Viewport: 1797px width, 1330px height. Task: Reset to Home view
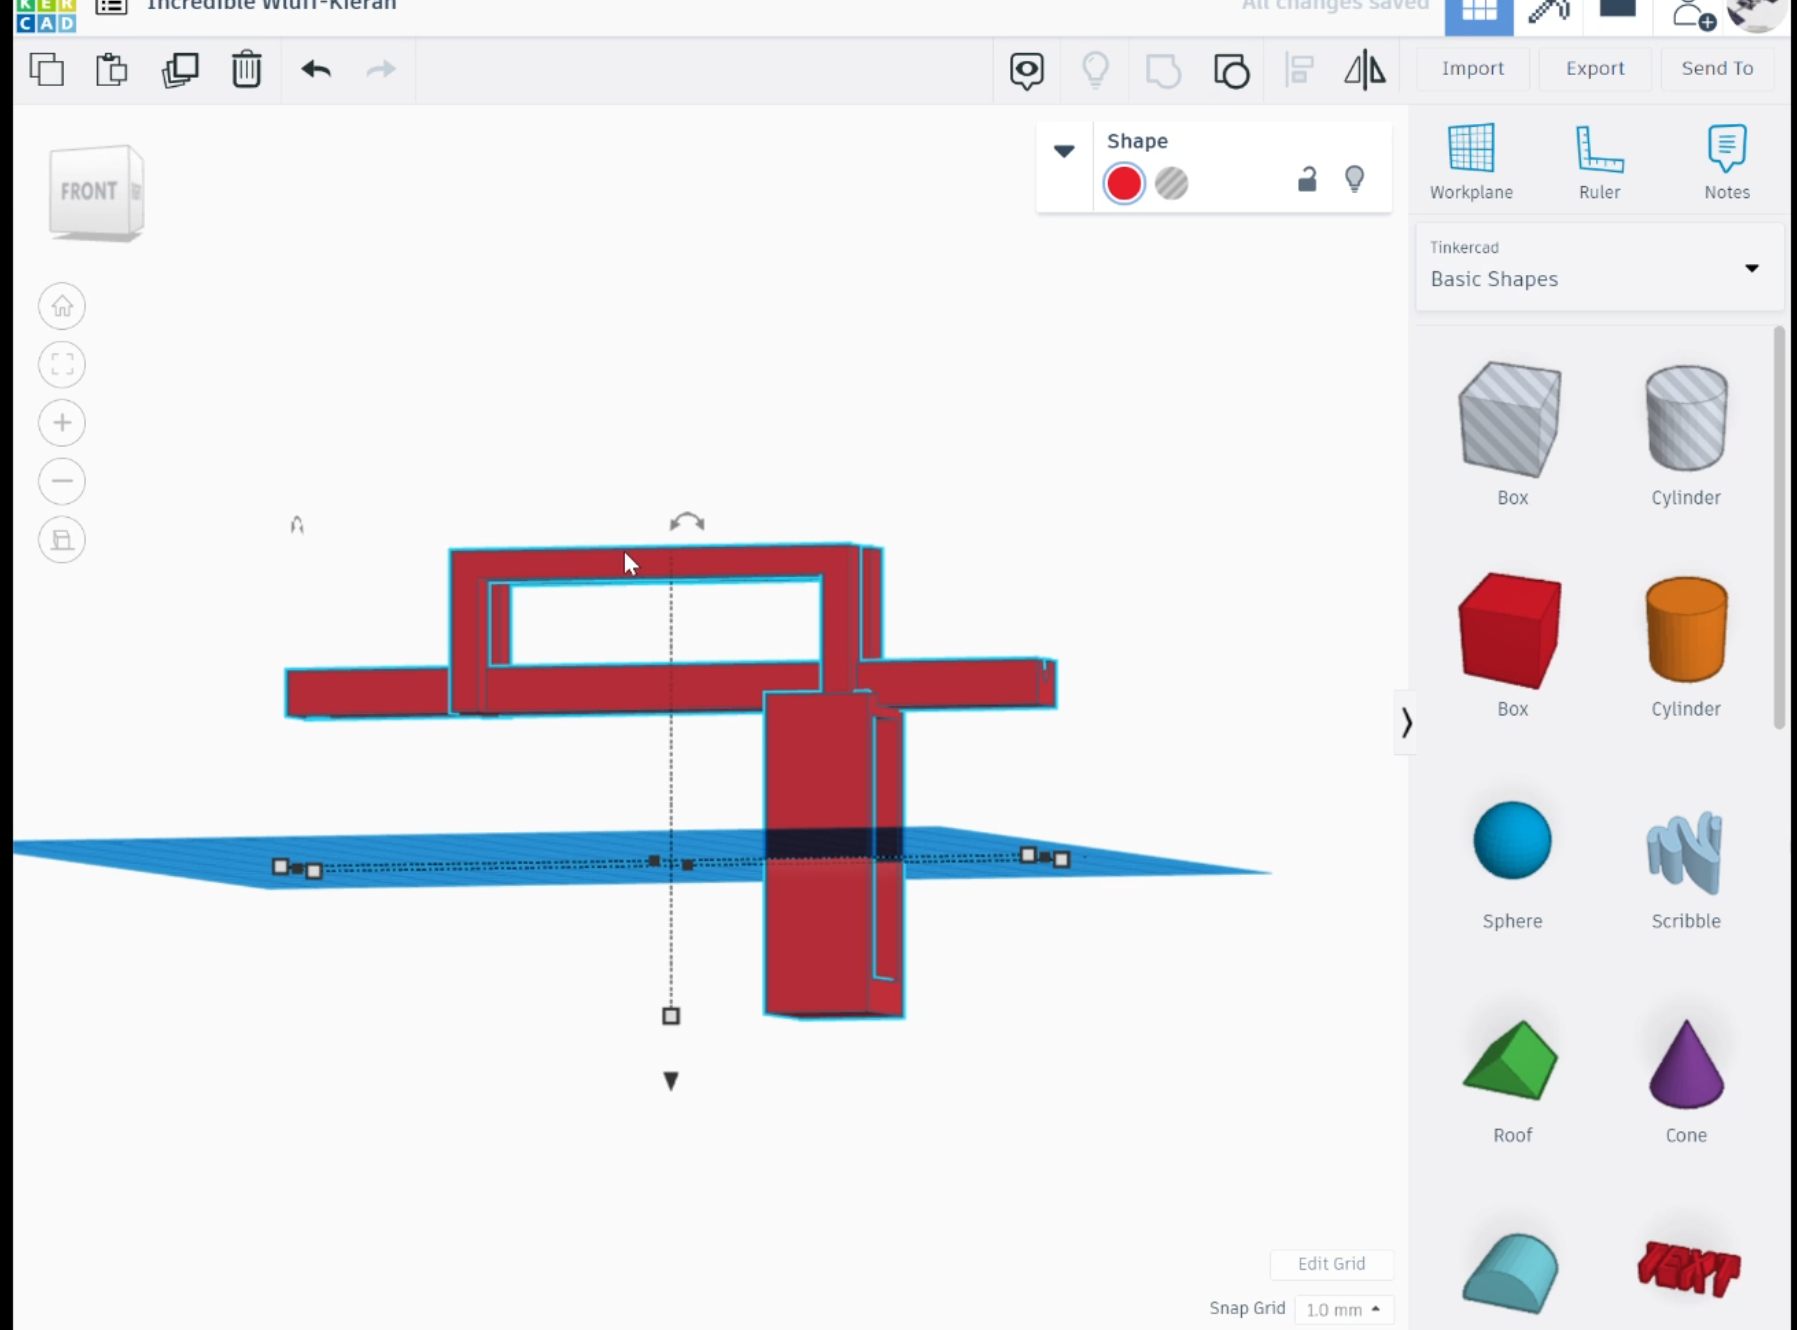(62, 306)
